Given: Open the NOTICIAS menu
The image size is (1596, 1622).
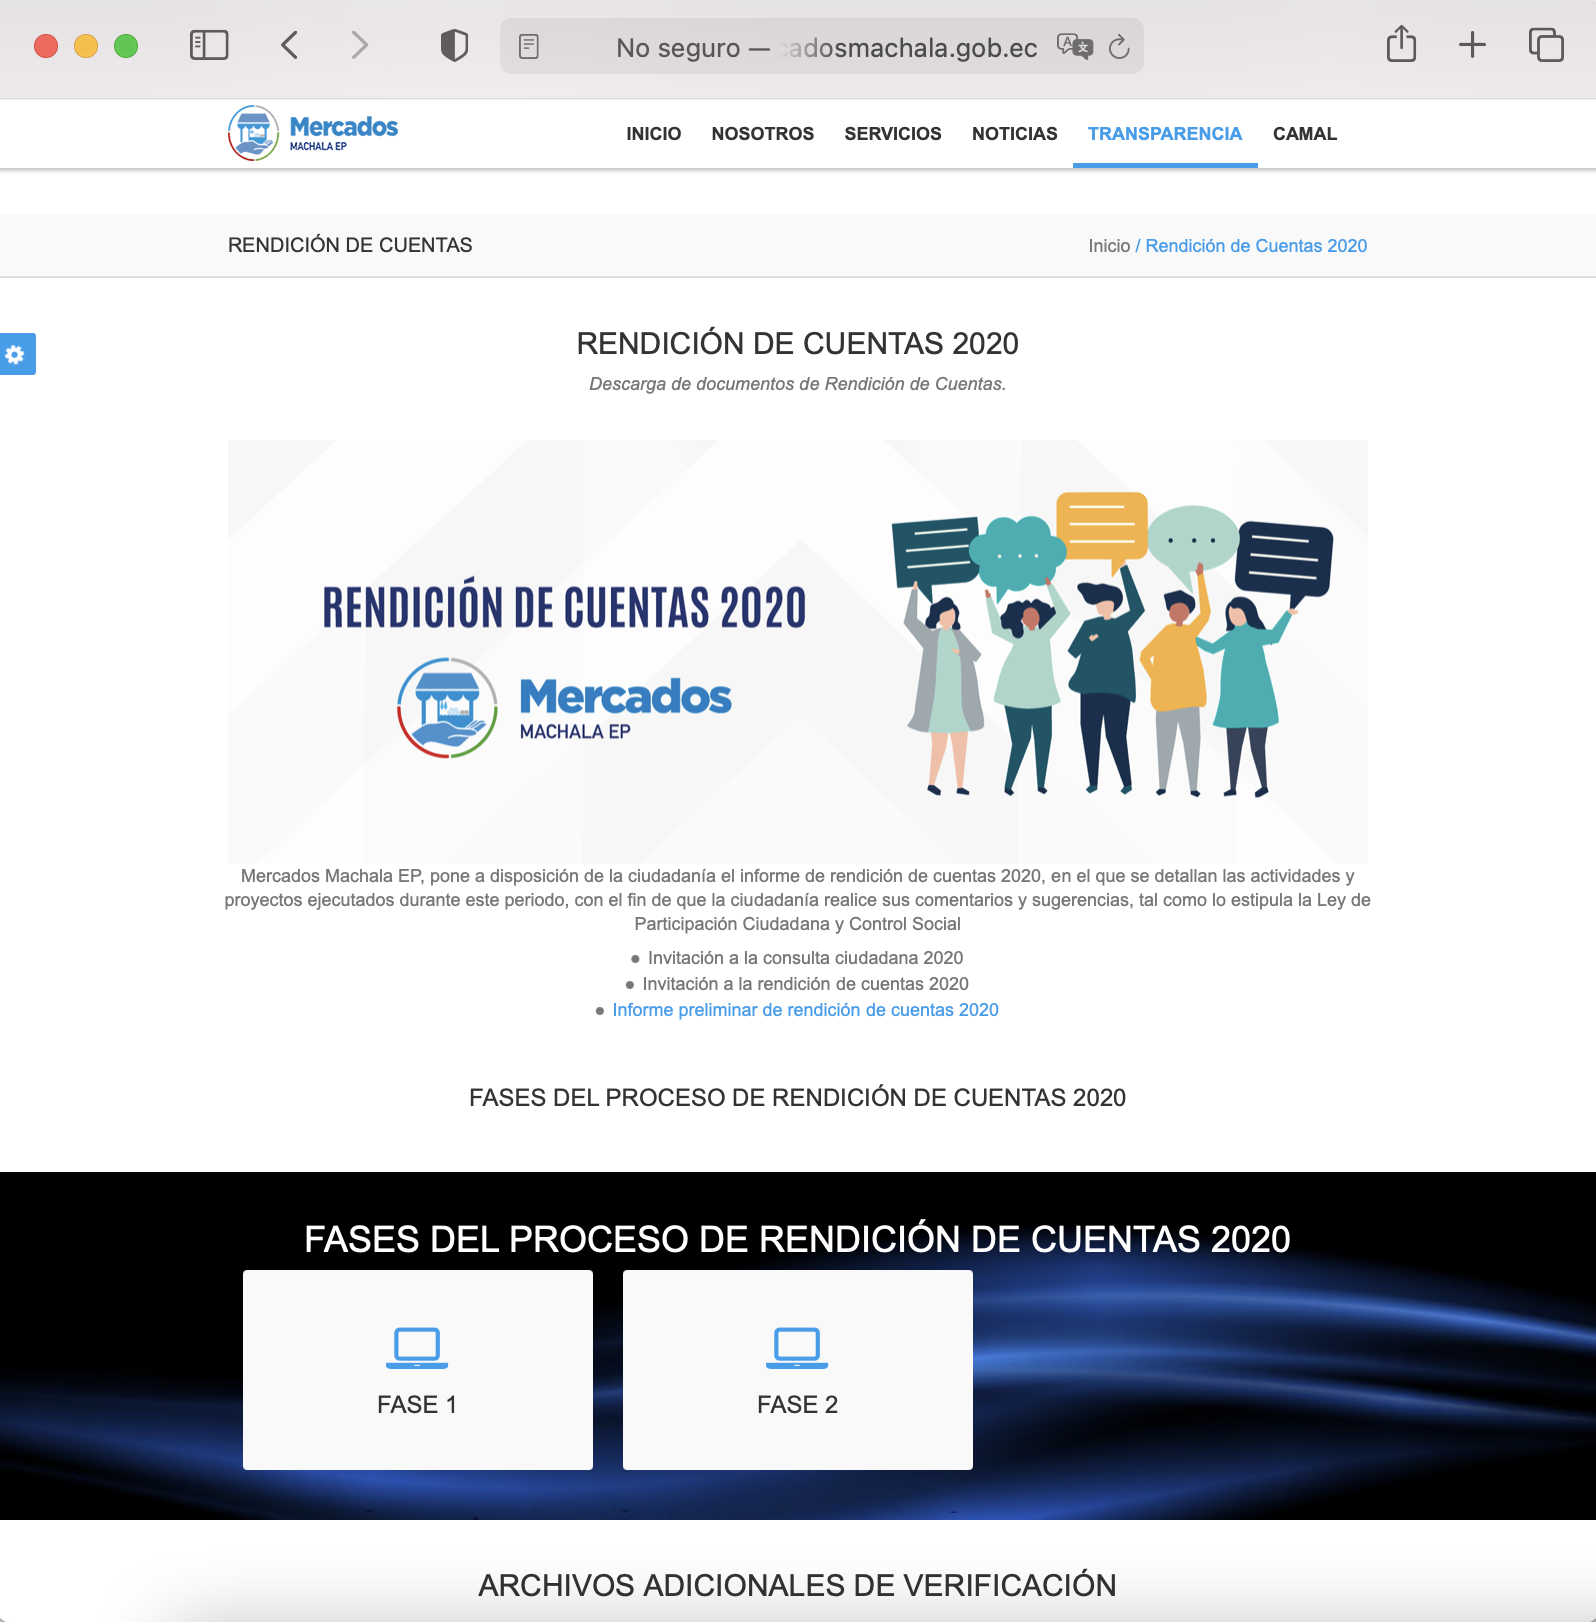Looking at the screenshot, I should (x=1014, y=134).
